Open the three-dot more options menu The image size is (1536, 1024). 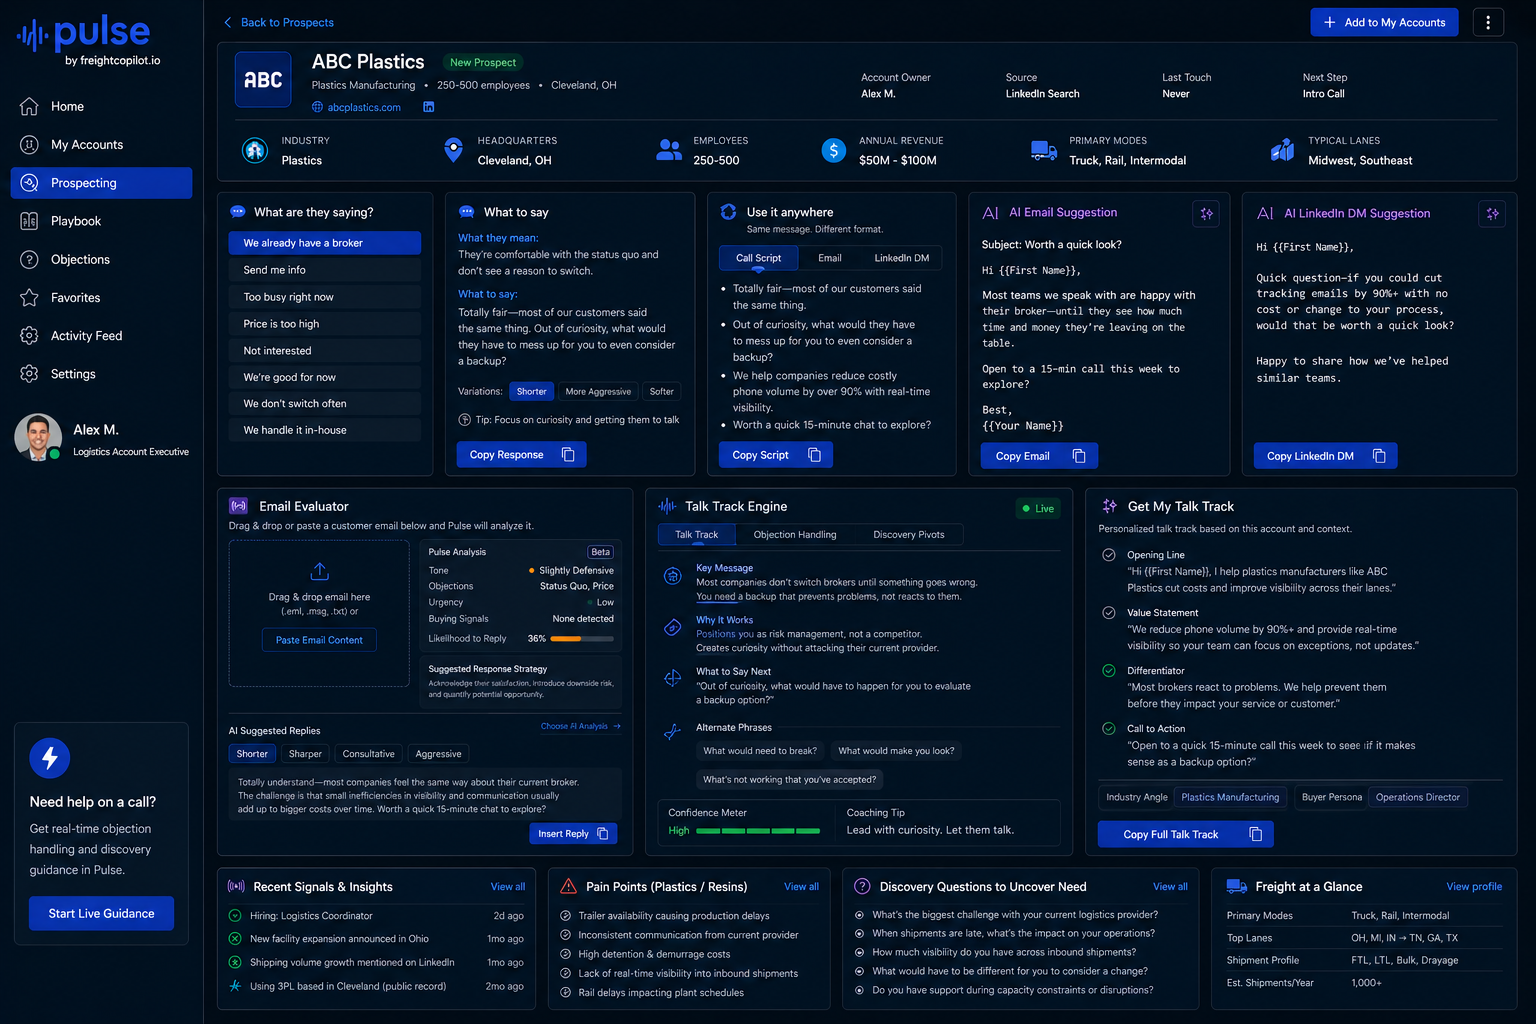click(1488, 22)
